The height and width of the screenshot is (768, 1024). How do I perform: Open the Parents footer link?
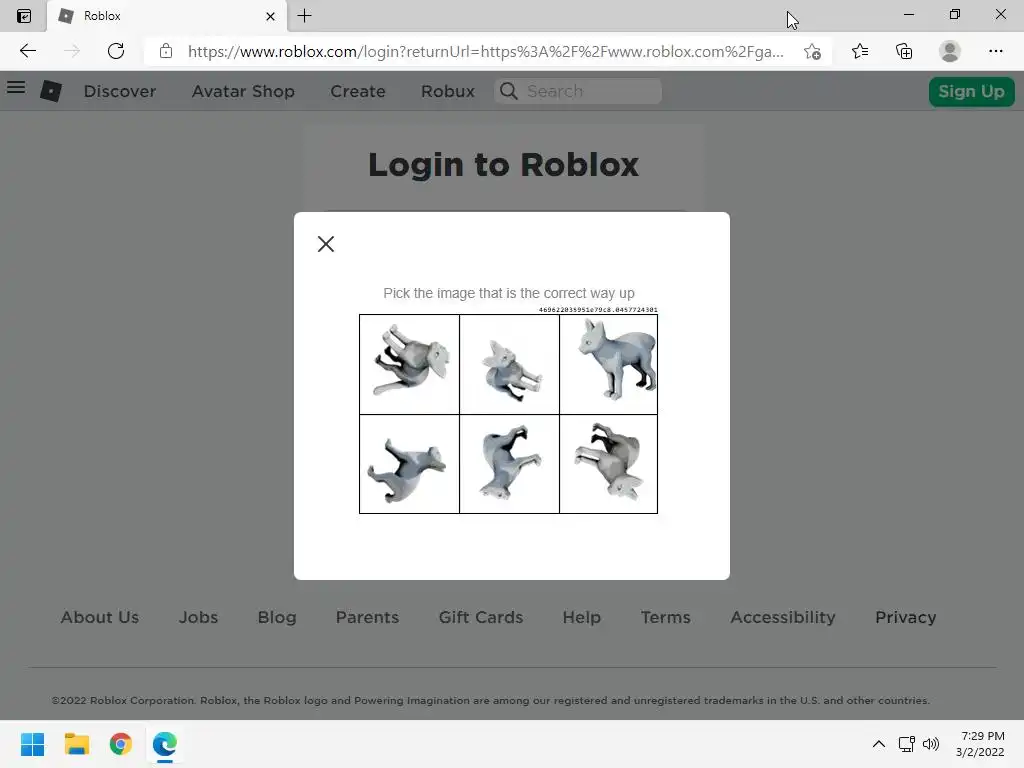[x=367, y=617]
